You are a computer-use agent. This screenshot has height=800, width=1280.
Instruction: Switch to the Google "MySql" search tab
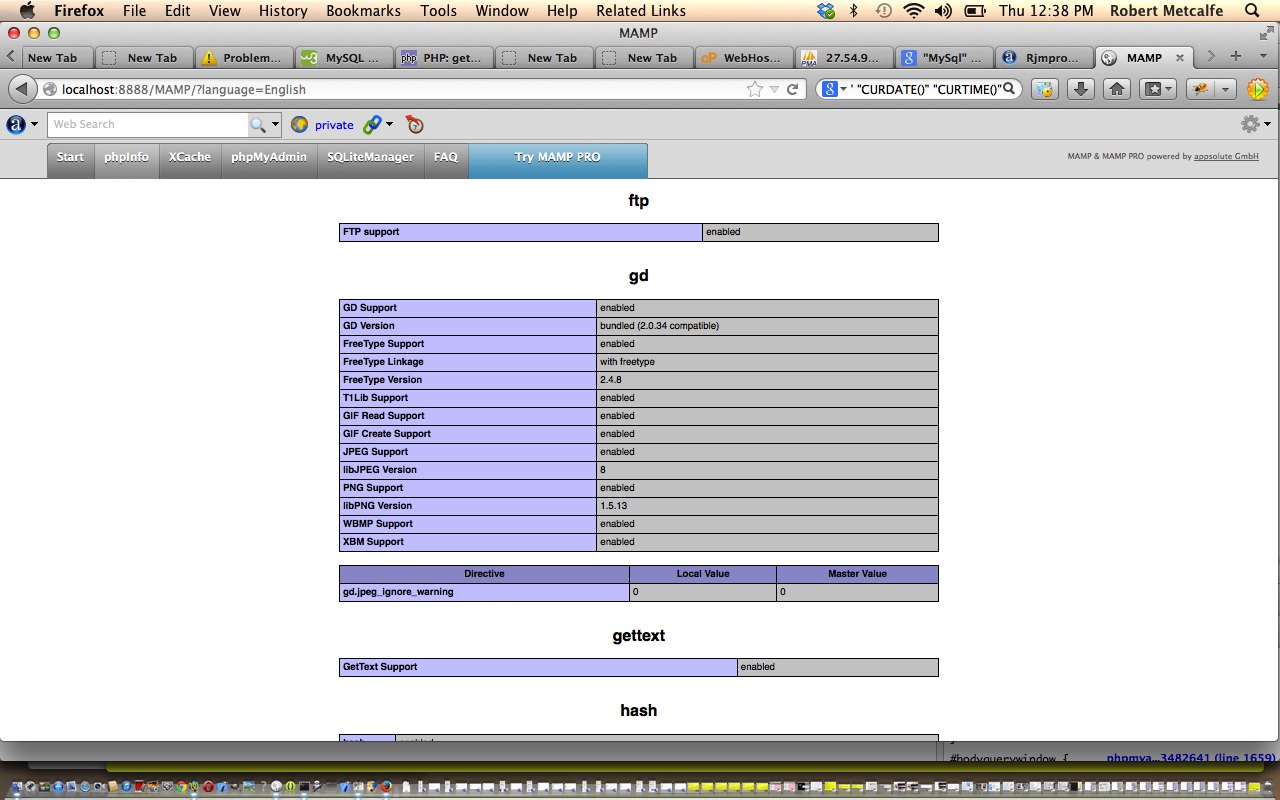(x=944, y=57)
